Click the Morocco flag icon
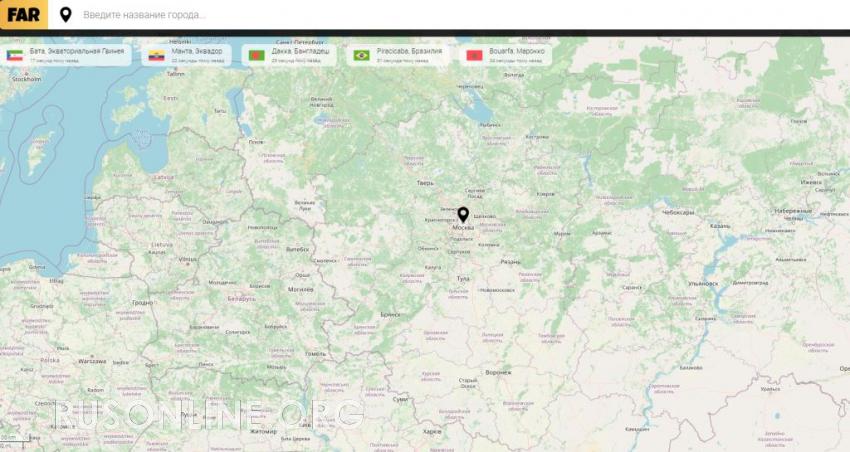Image resolution: width=850 pixels, height=452 pixels. (x=474, y=55)
